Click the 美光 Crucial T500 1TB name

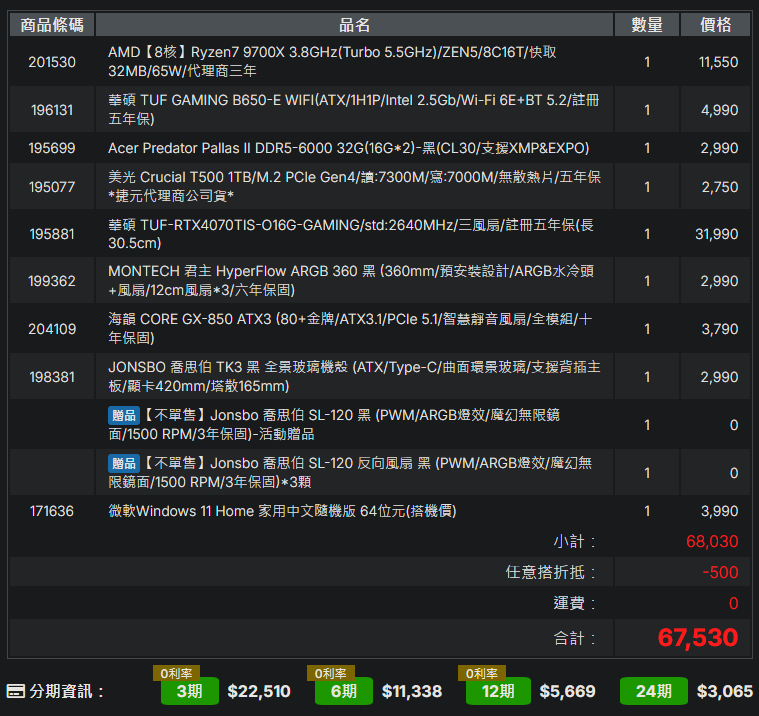coord(354,186)
